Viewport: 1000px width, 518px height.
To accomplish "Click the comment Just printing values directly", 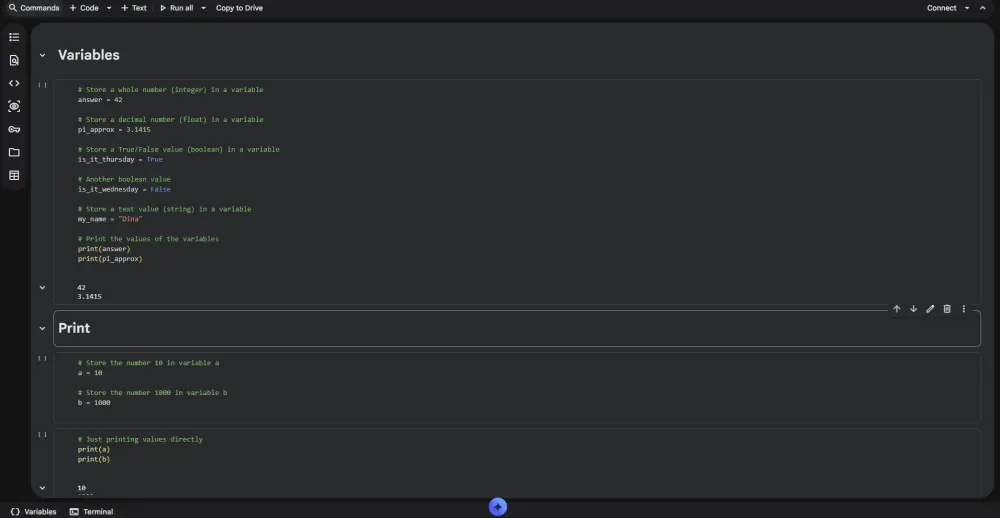I will coord(140,439).
